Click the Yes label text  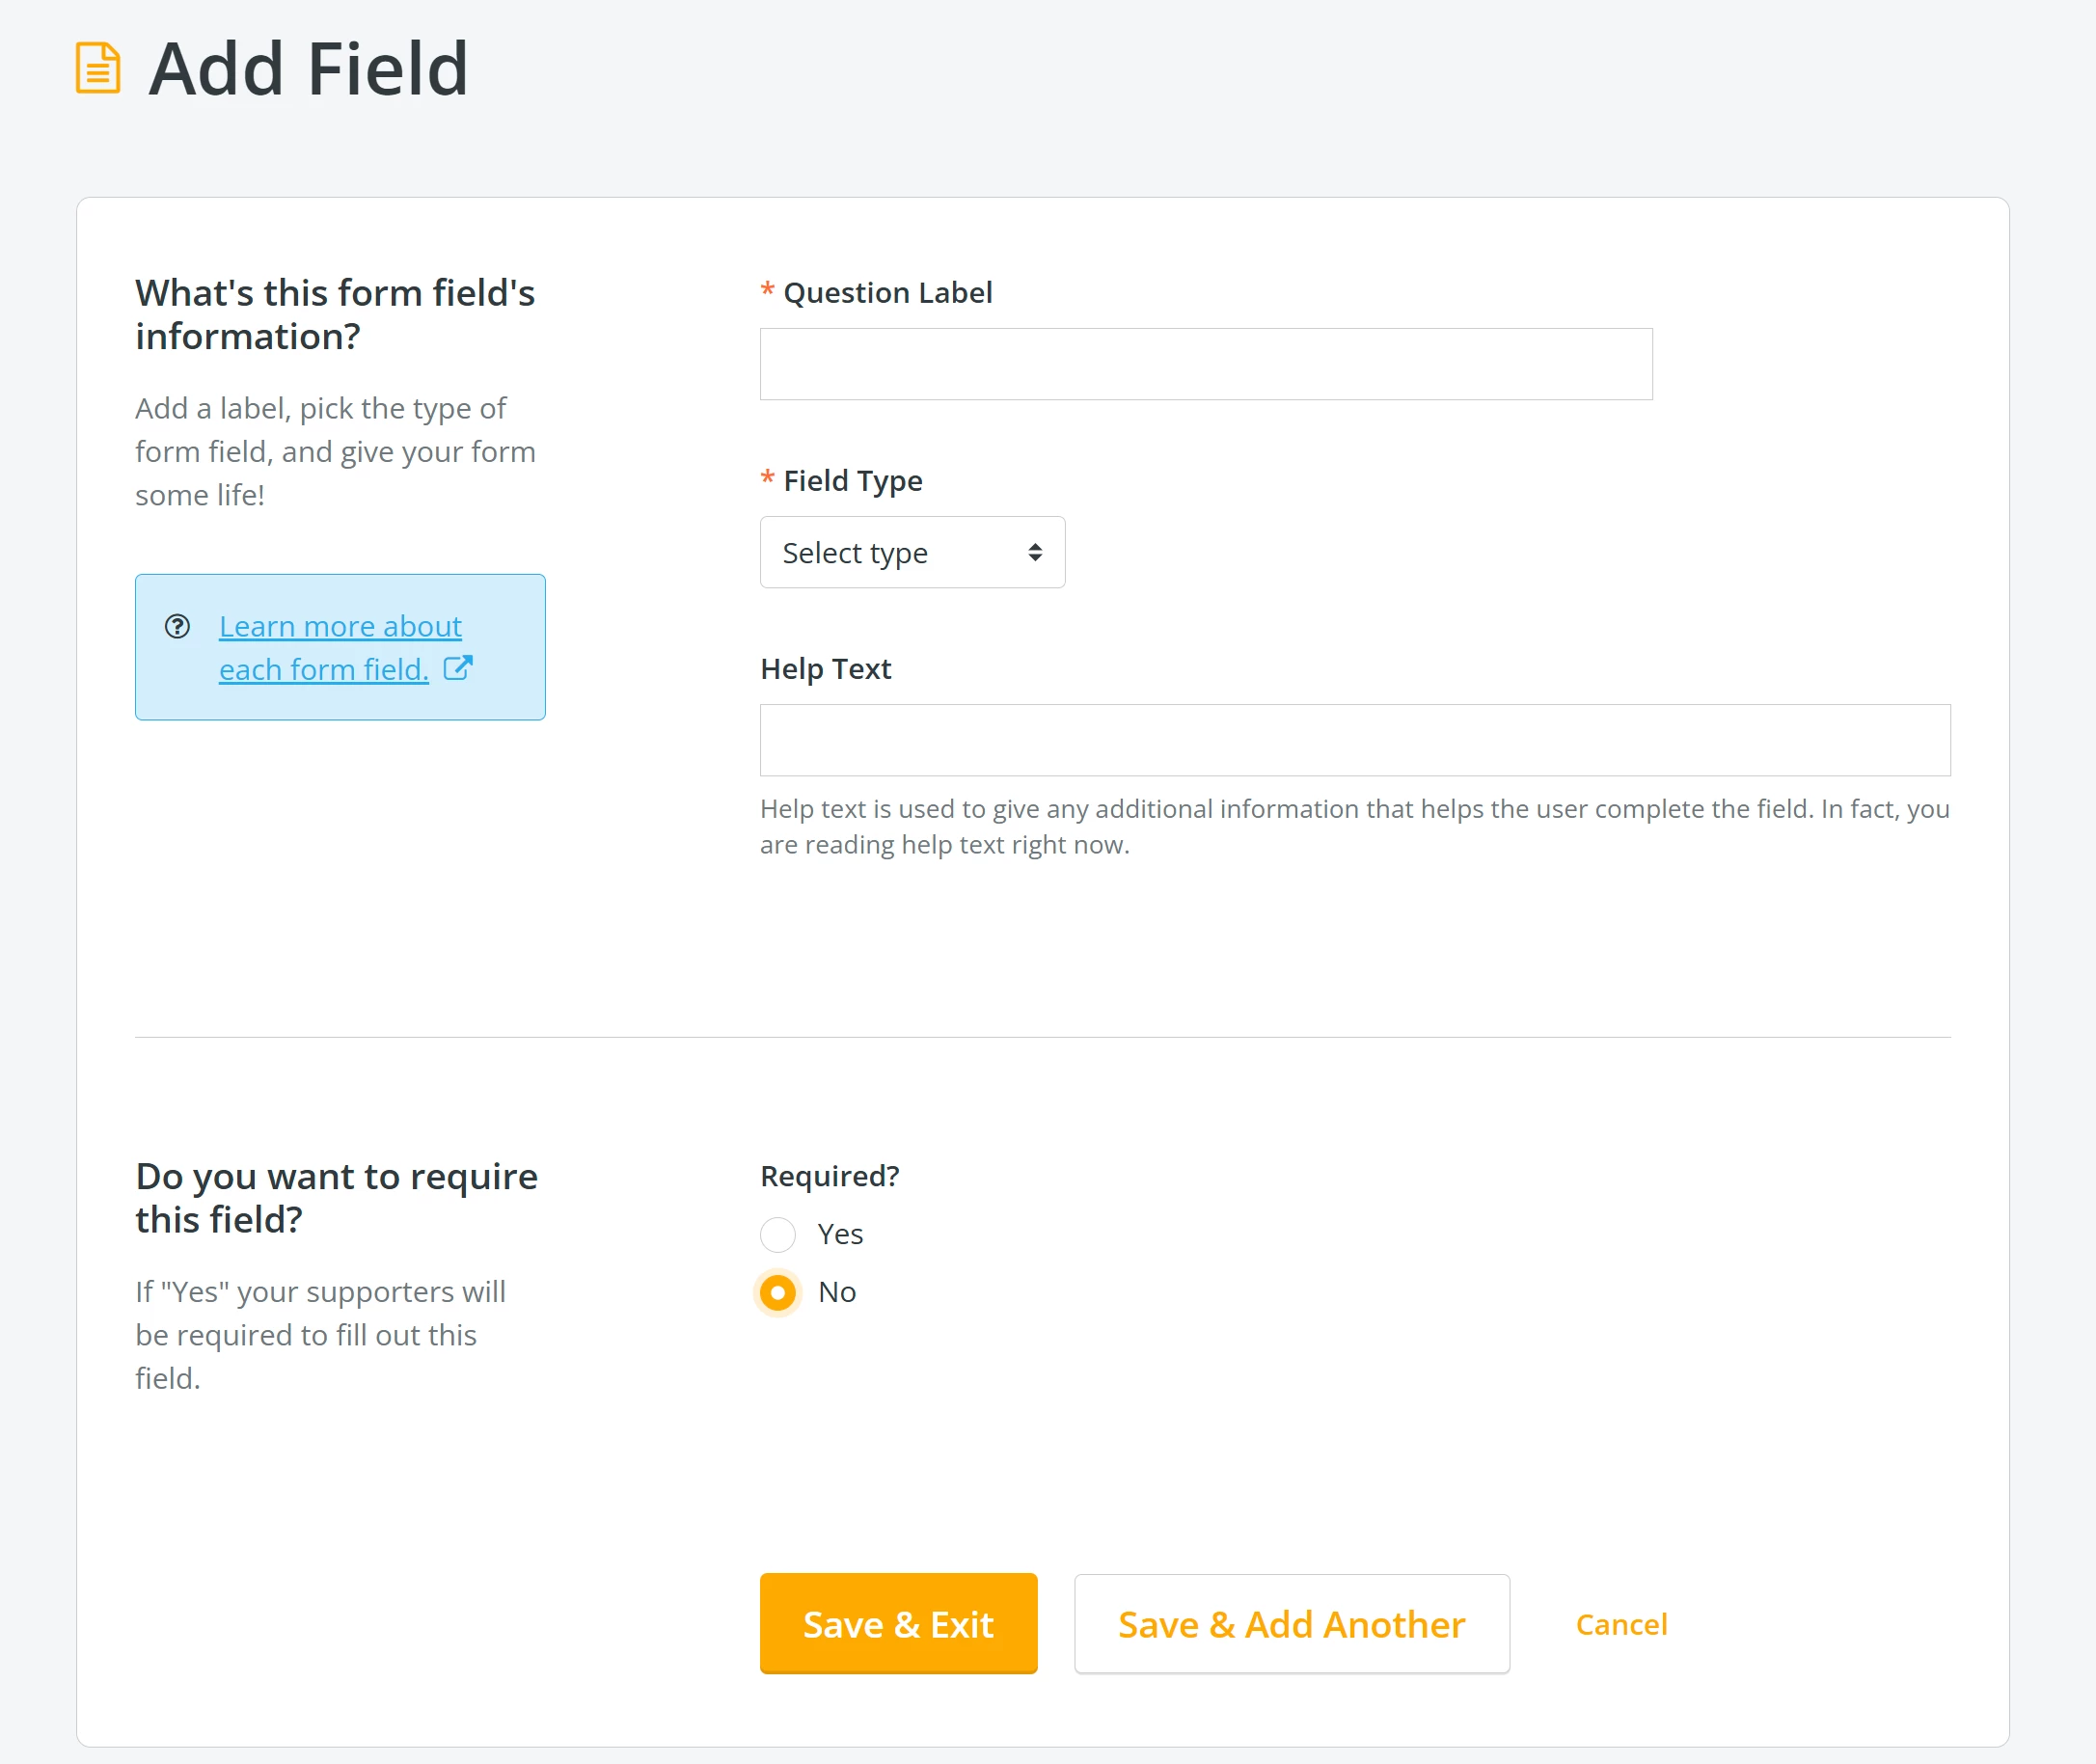coord(840,1235)
